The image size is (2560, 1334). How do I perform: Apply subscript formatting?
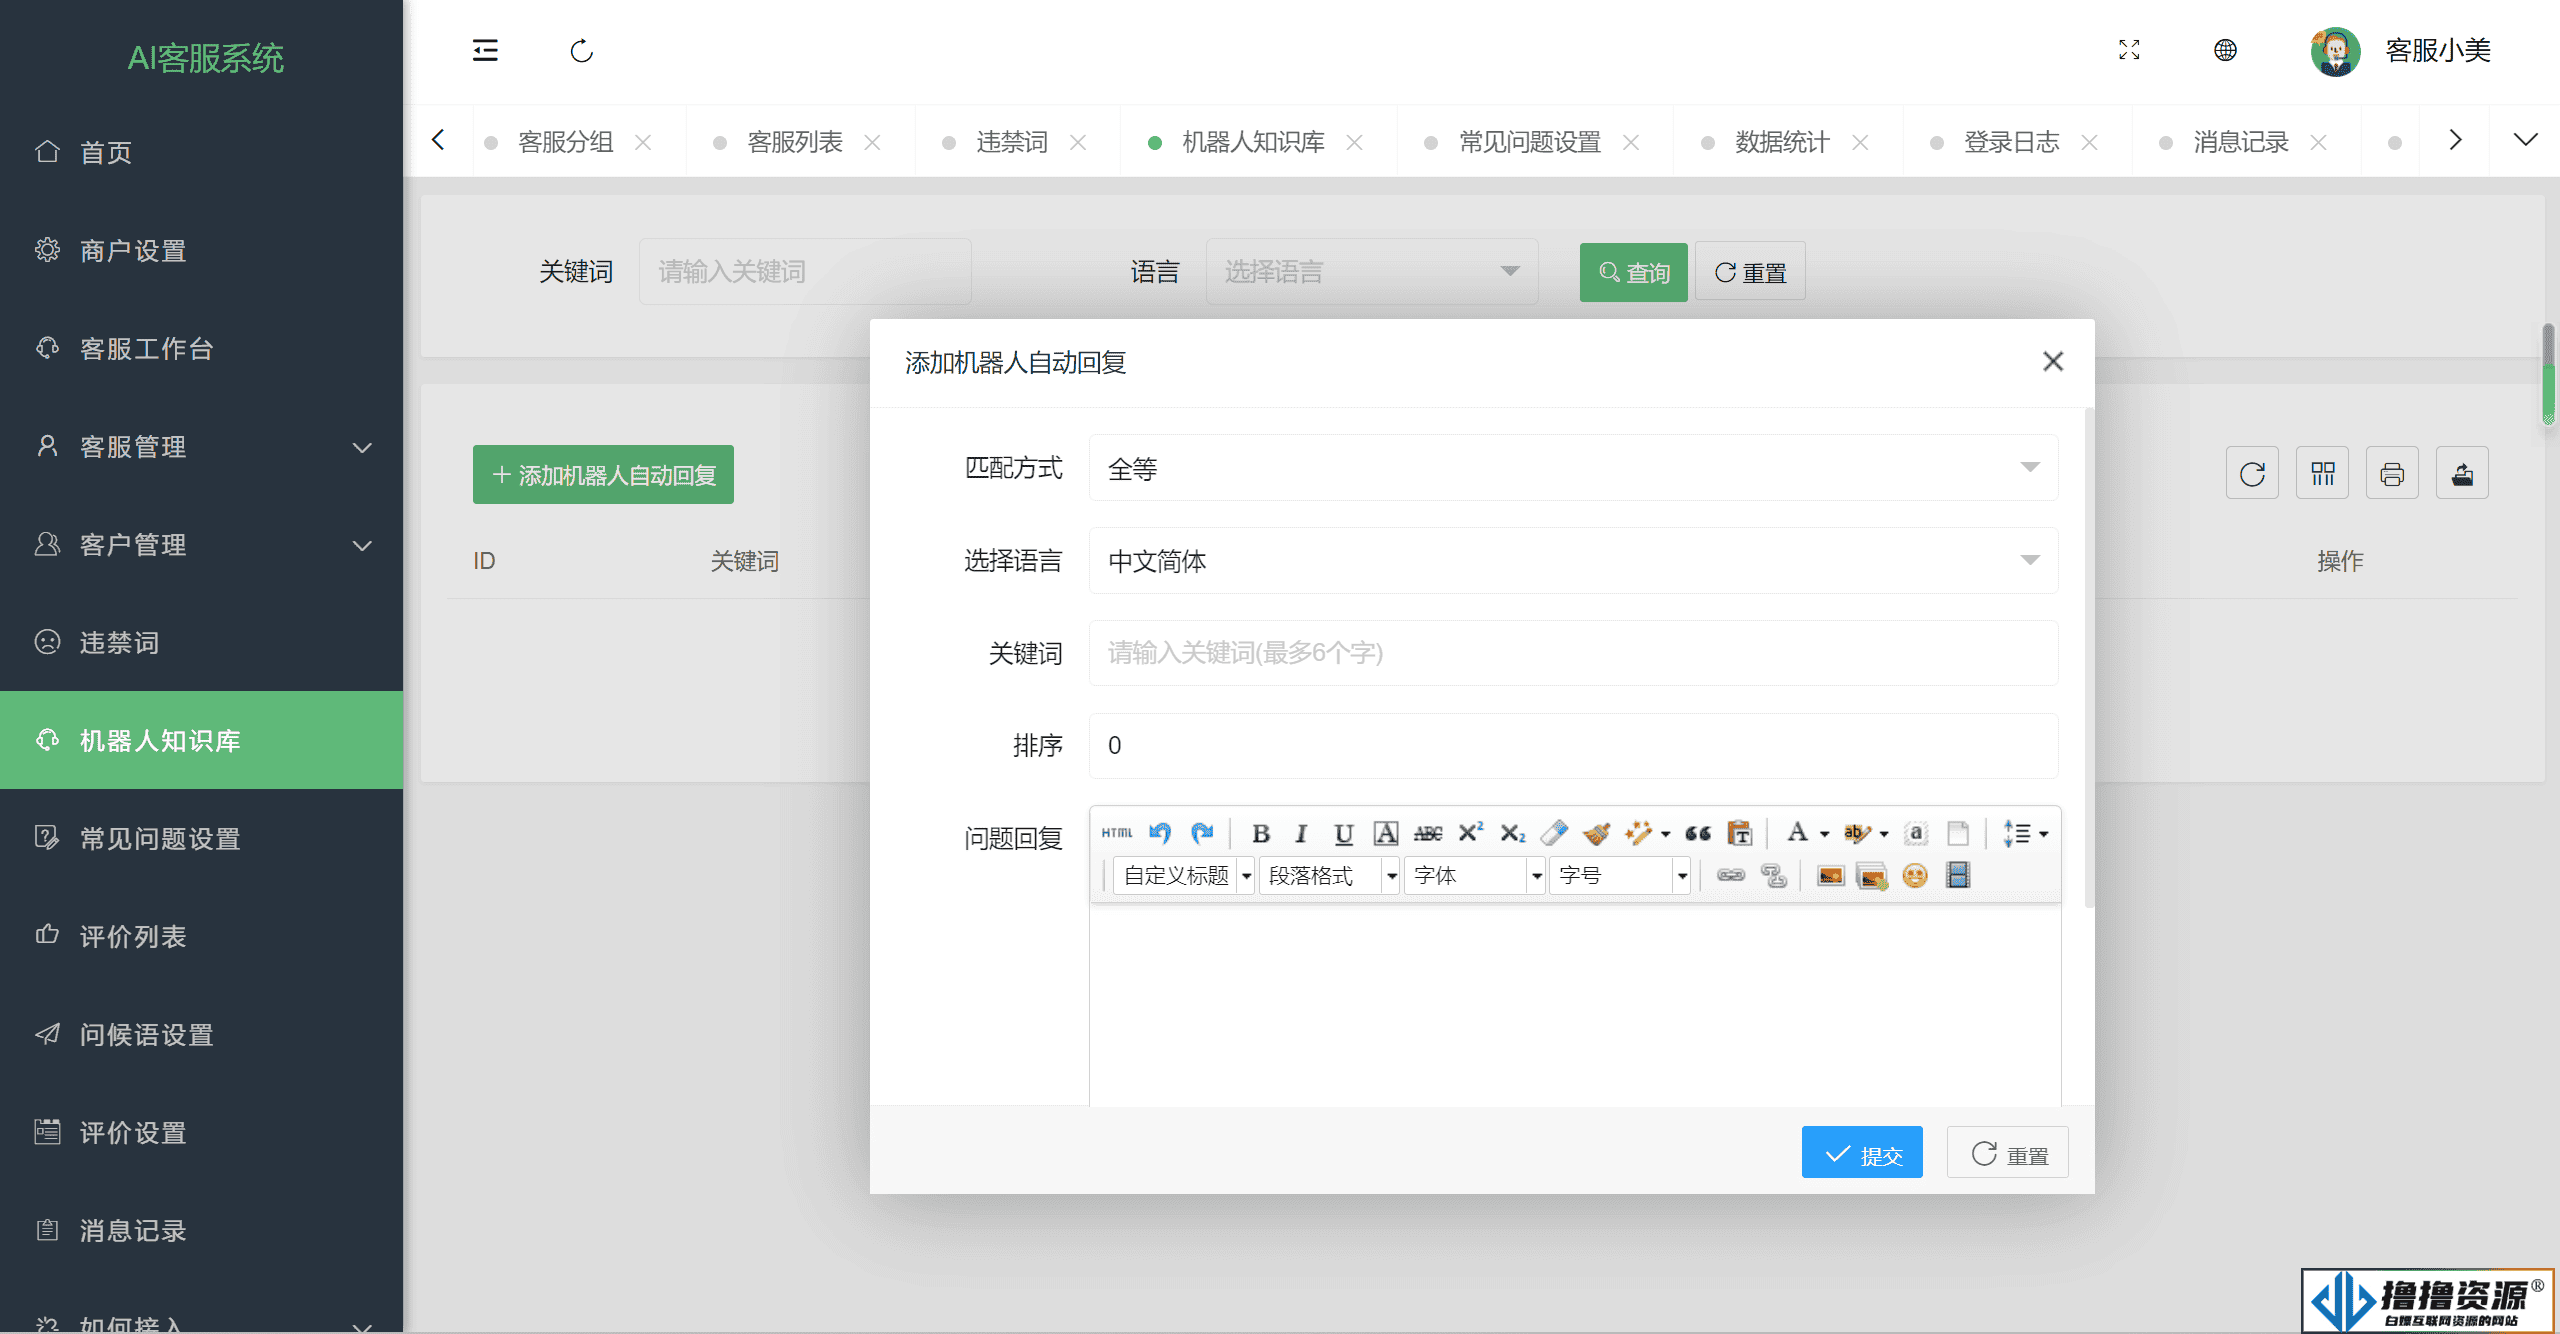click(x=1512, y=833)
